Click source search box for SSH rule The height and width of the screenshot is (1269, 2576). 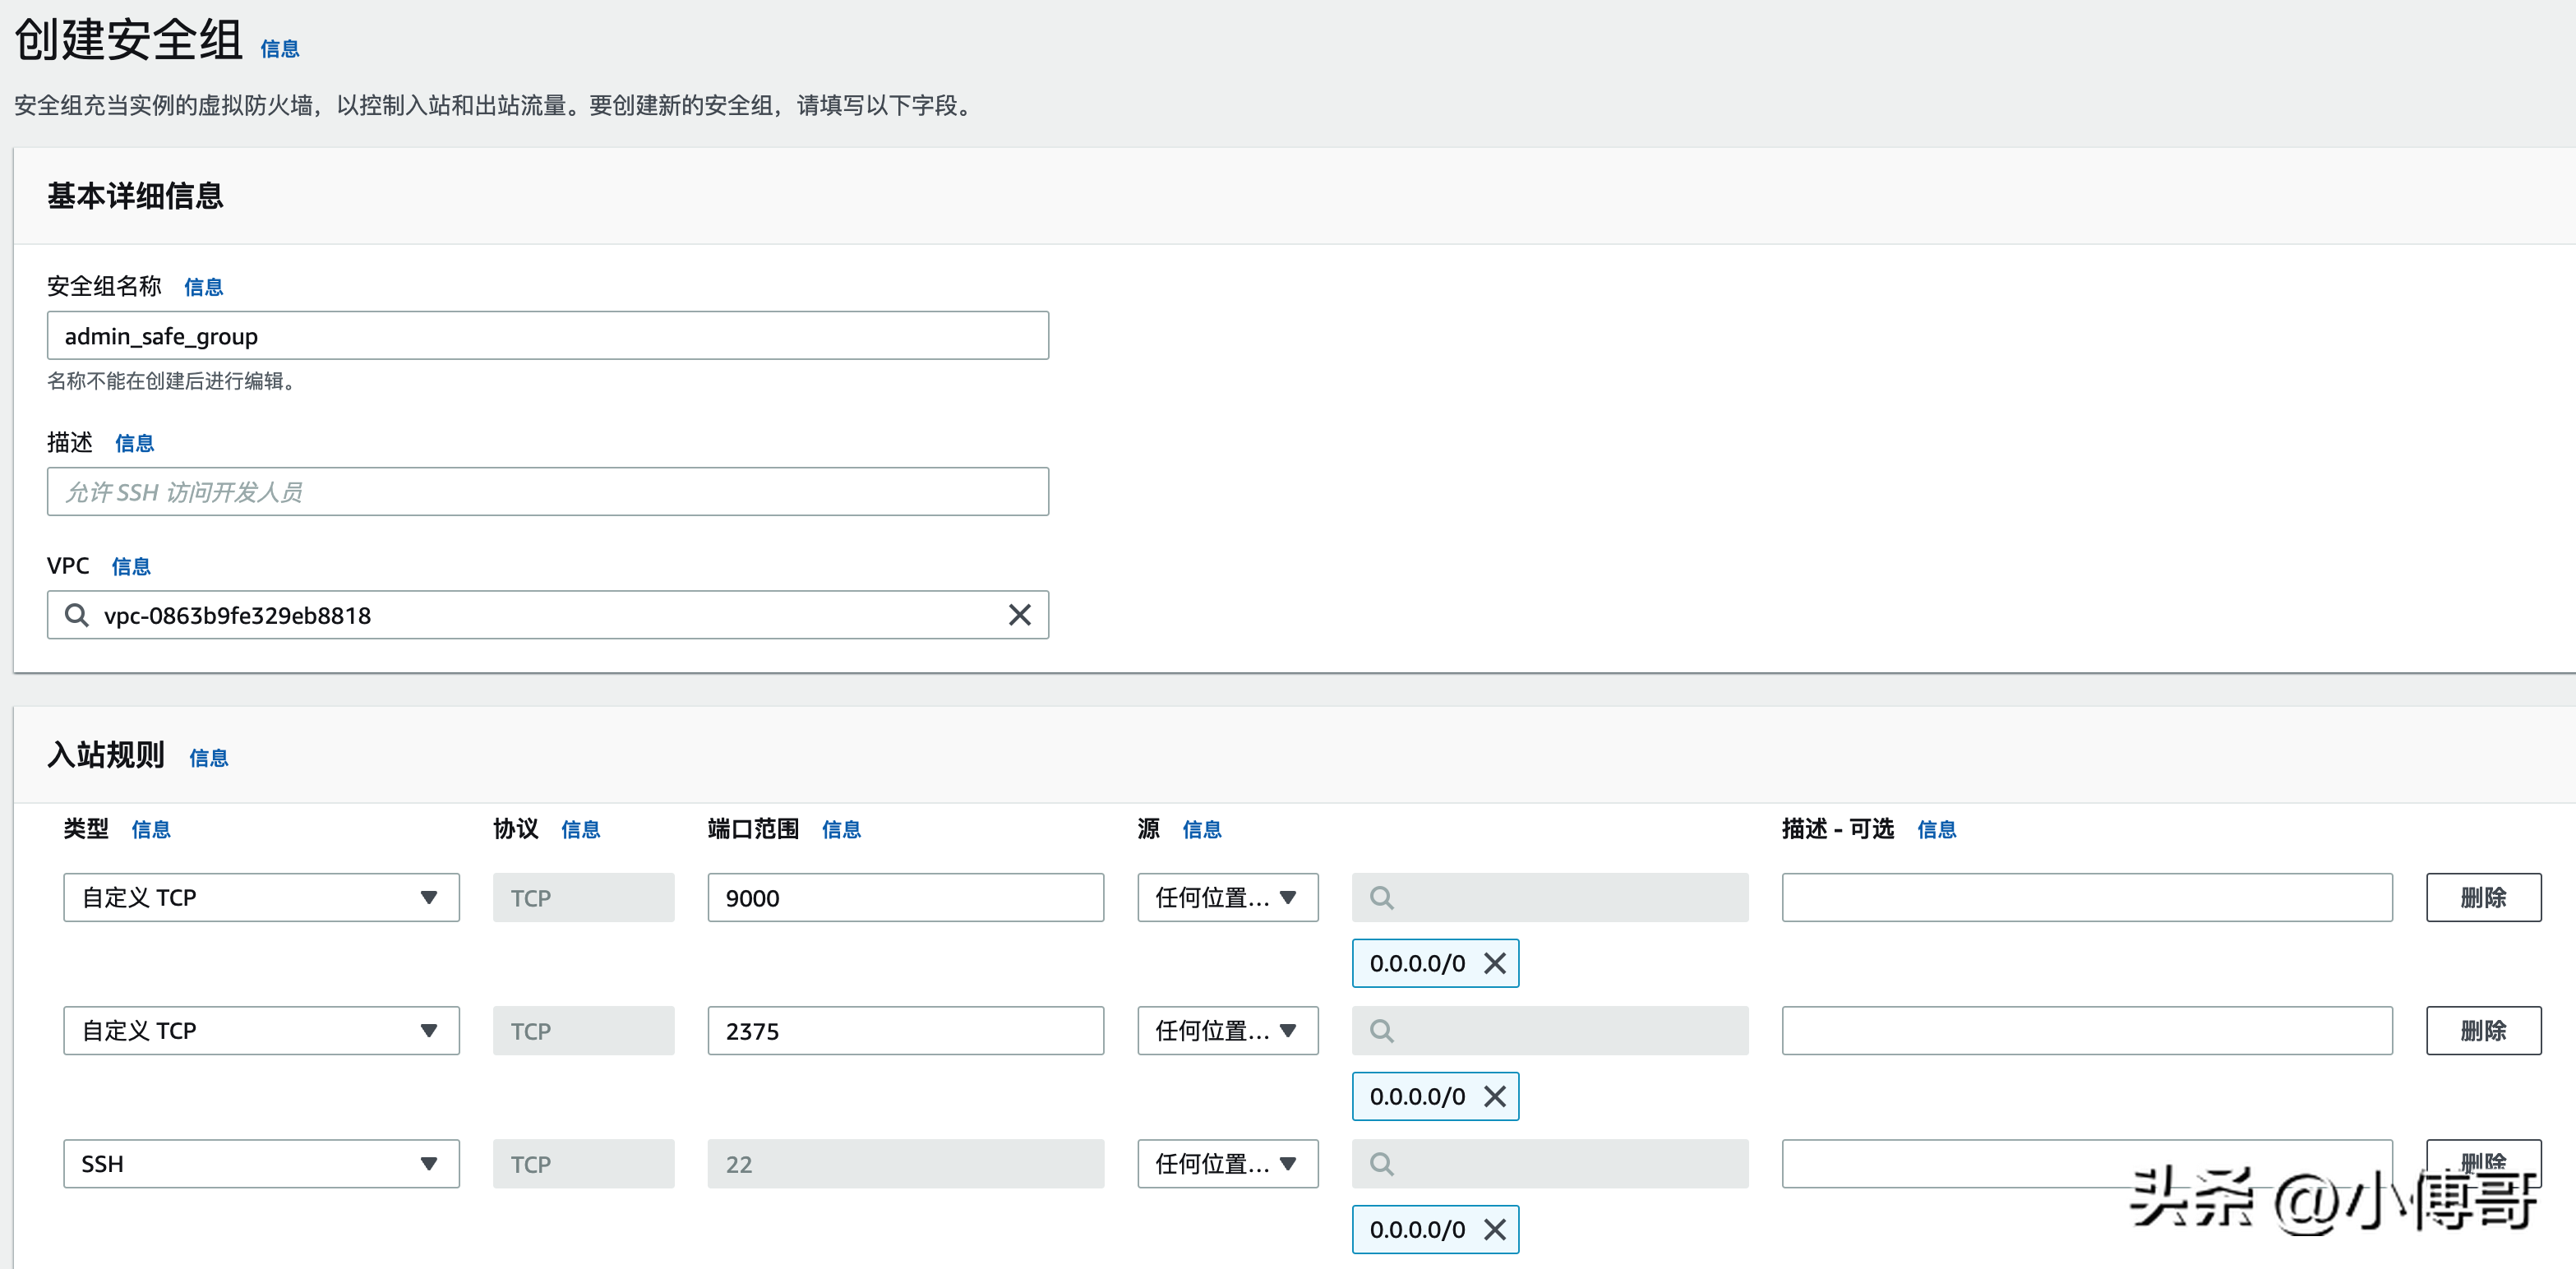click(x=1549, y=1163)
